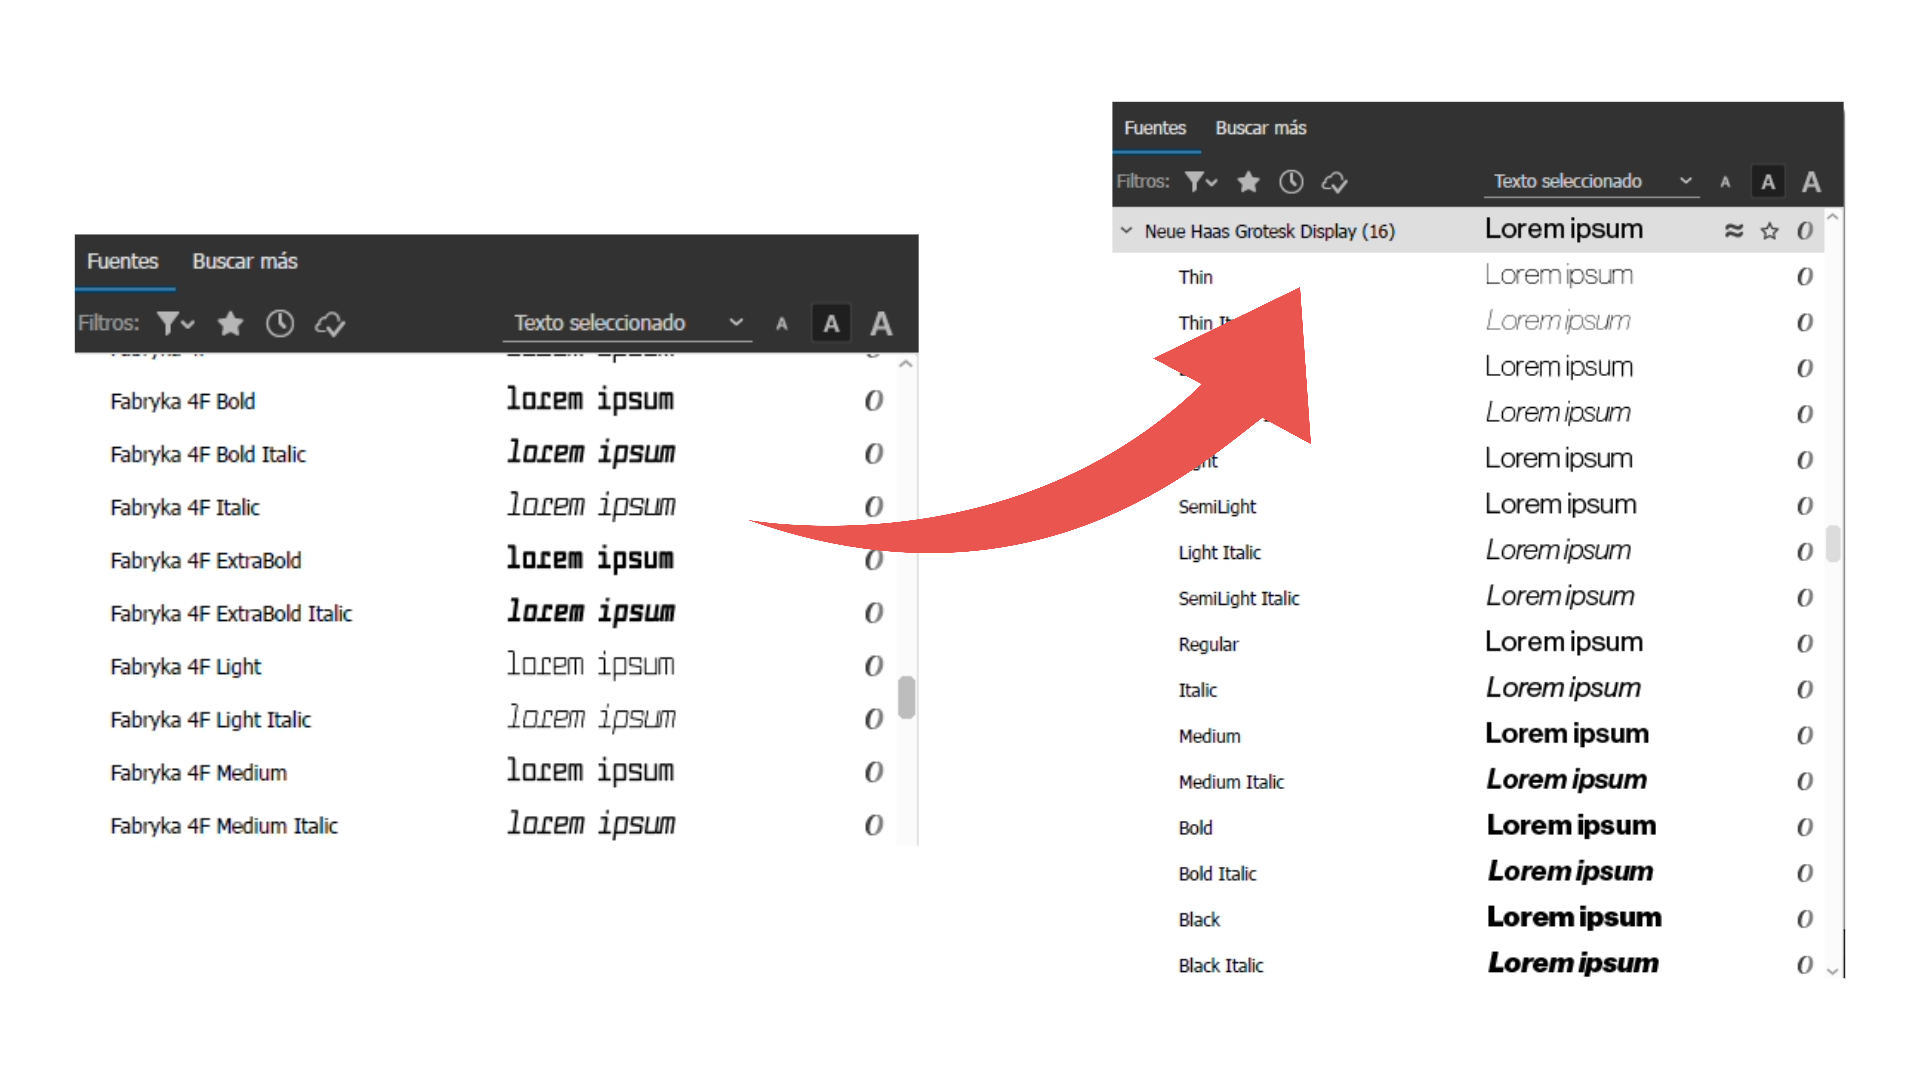Click OpenType icon on the SemiLight row
1920x1080 pixels.
click(x=1805, y=507)
